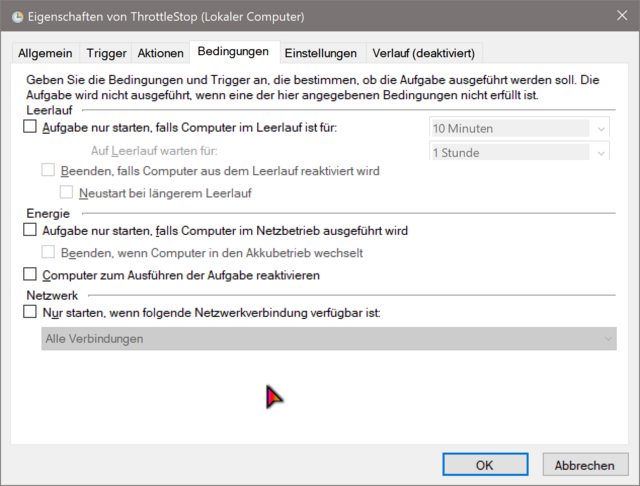640x486 pixels.
Task: Click the Abbrechen button
Action: pyautogui.click(x=585, y=465)
